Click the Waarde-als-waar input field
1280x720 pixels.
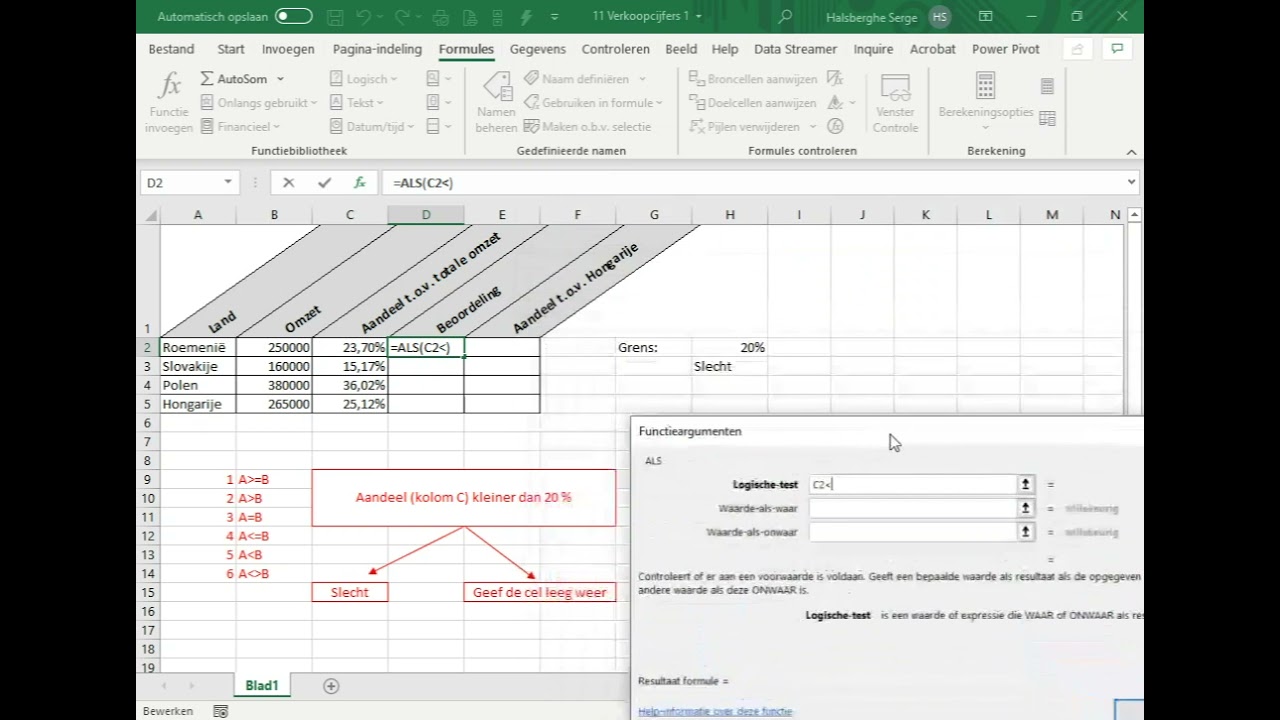click(913, 508)
